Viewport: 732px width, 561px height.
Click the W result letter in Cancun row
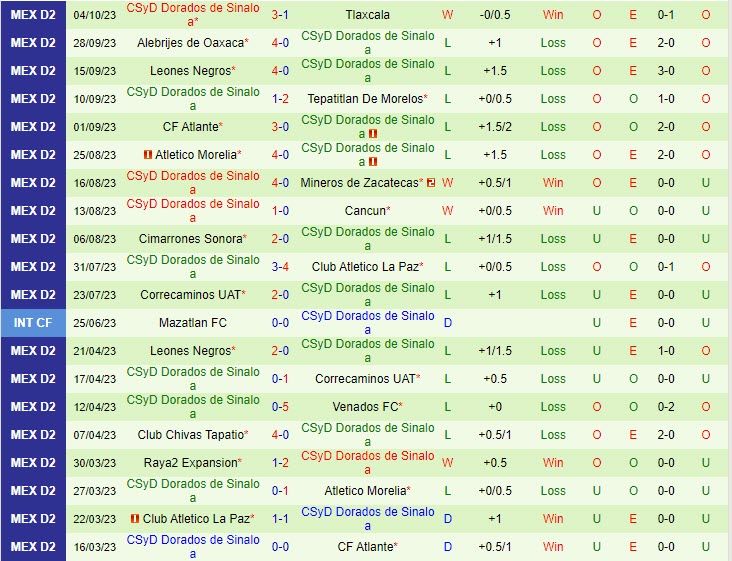447,211
